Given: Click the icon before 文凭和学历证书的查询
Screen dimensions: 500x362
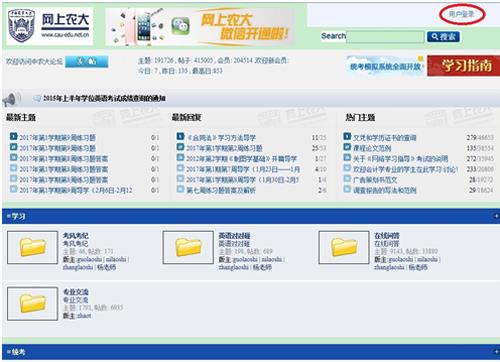Looking at the screenshot, I should point(347,136).
